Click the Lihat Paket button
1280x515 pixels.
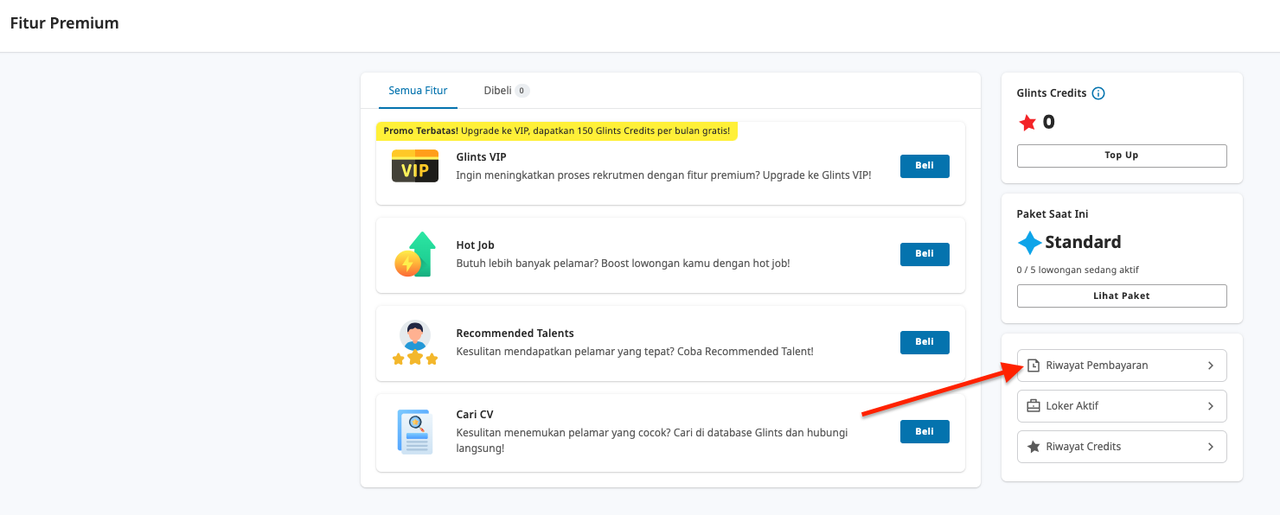pyautogui.click(x=1121, y=296)
